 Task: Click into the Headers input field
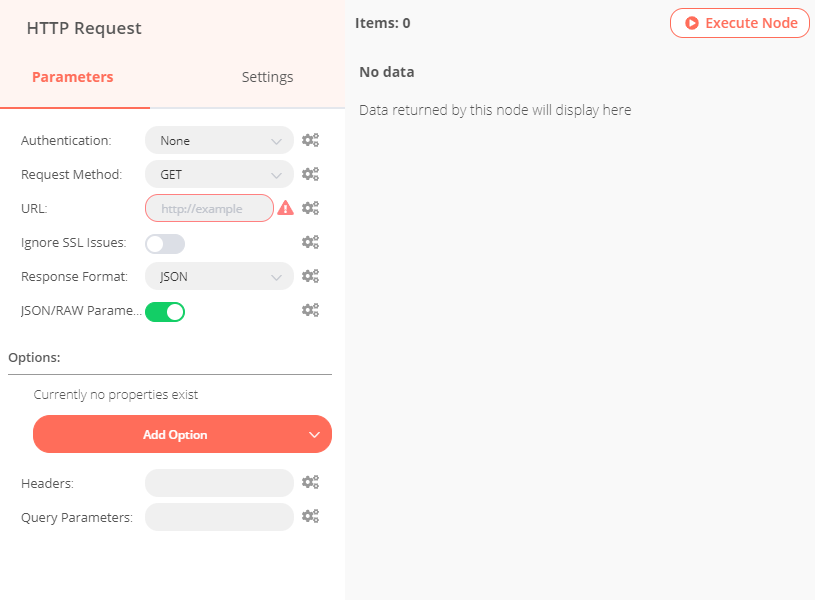[x=219, y=483]
